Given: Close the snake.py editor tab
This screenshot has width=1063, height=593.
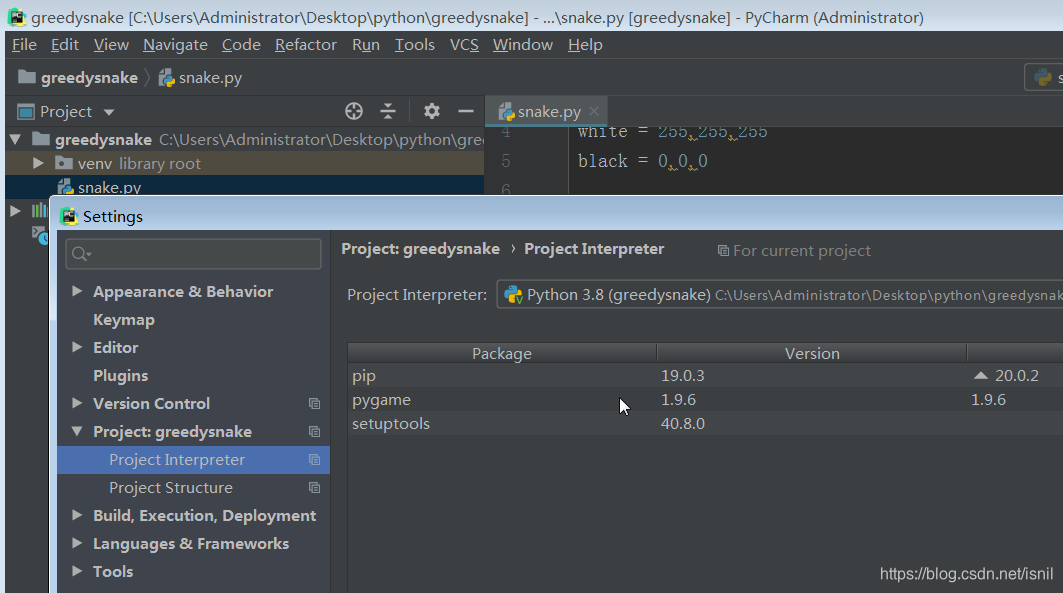Looking at the screenshot, I should [594, 110].
